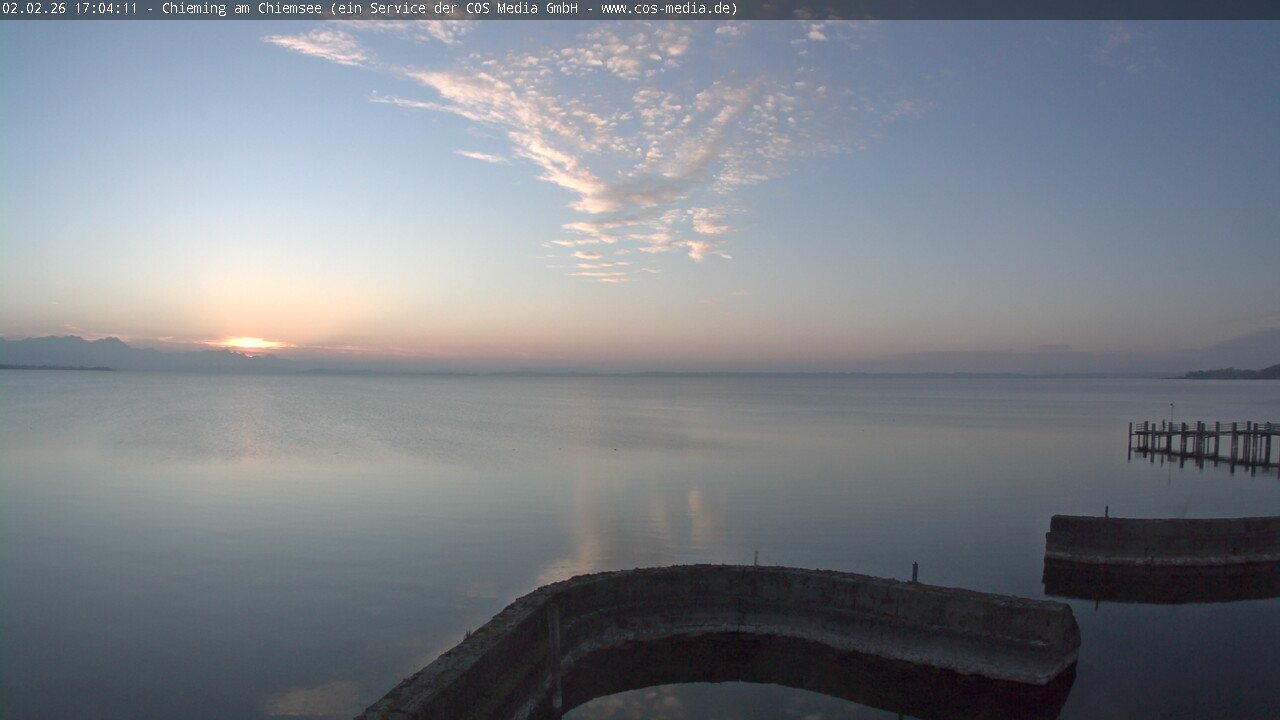The image size is (1280, 720).
Task: Click the straight concrete wall at right
Action: (1162, 540)
